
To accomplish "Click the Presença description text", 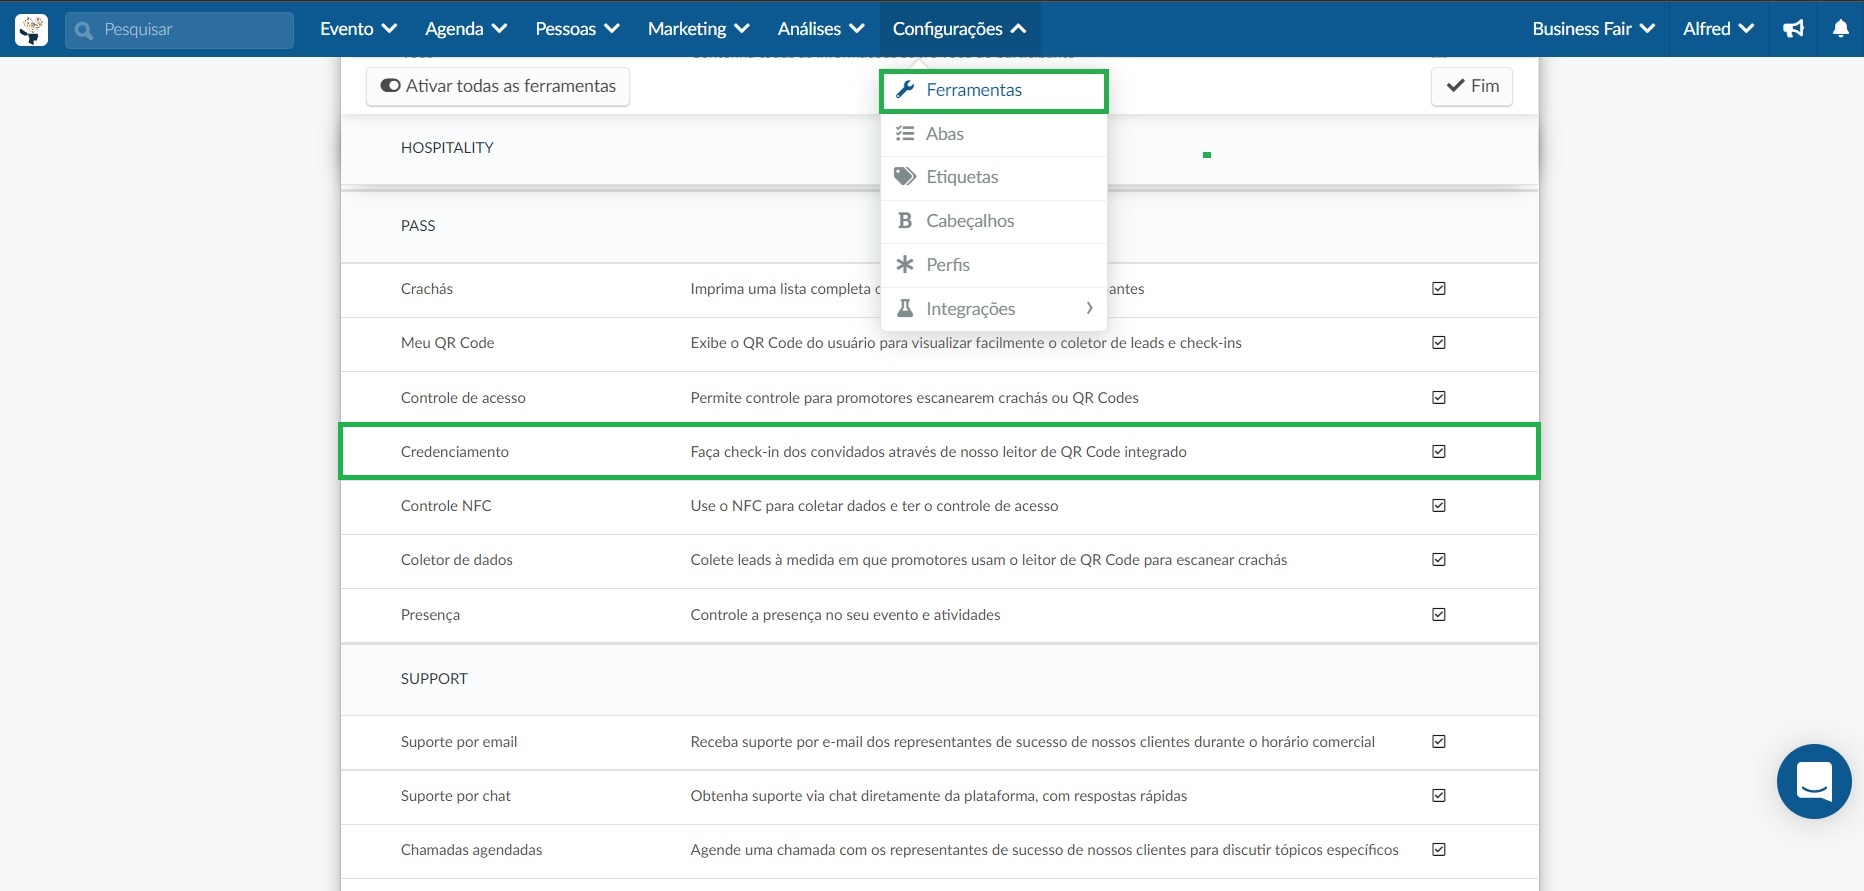I will [845, 615].
